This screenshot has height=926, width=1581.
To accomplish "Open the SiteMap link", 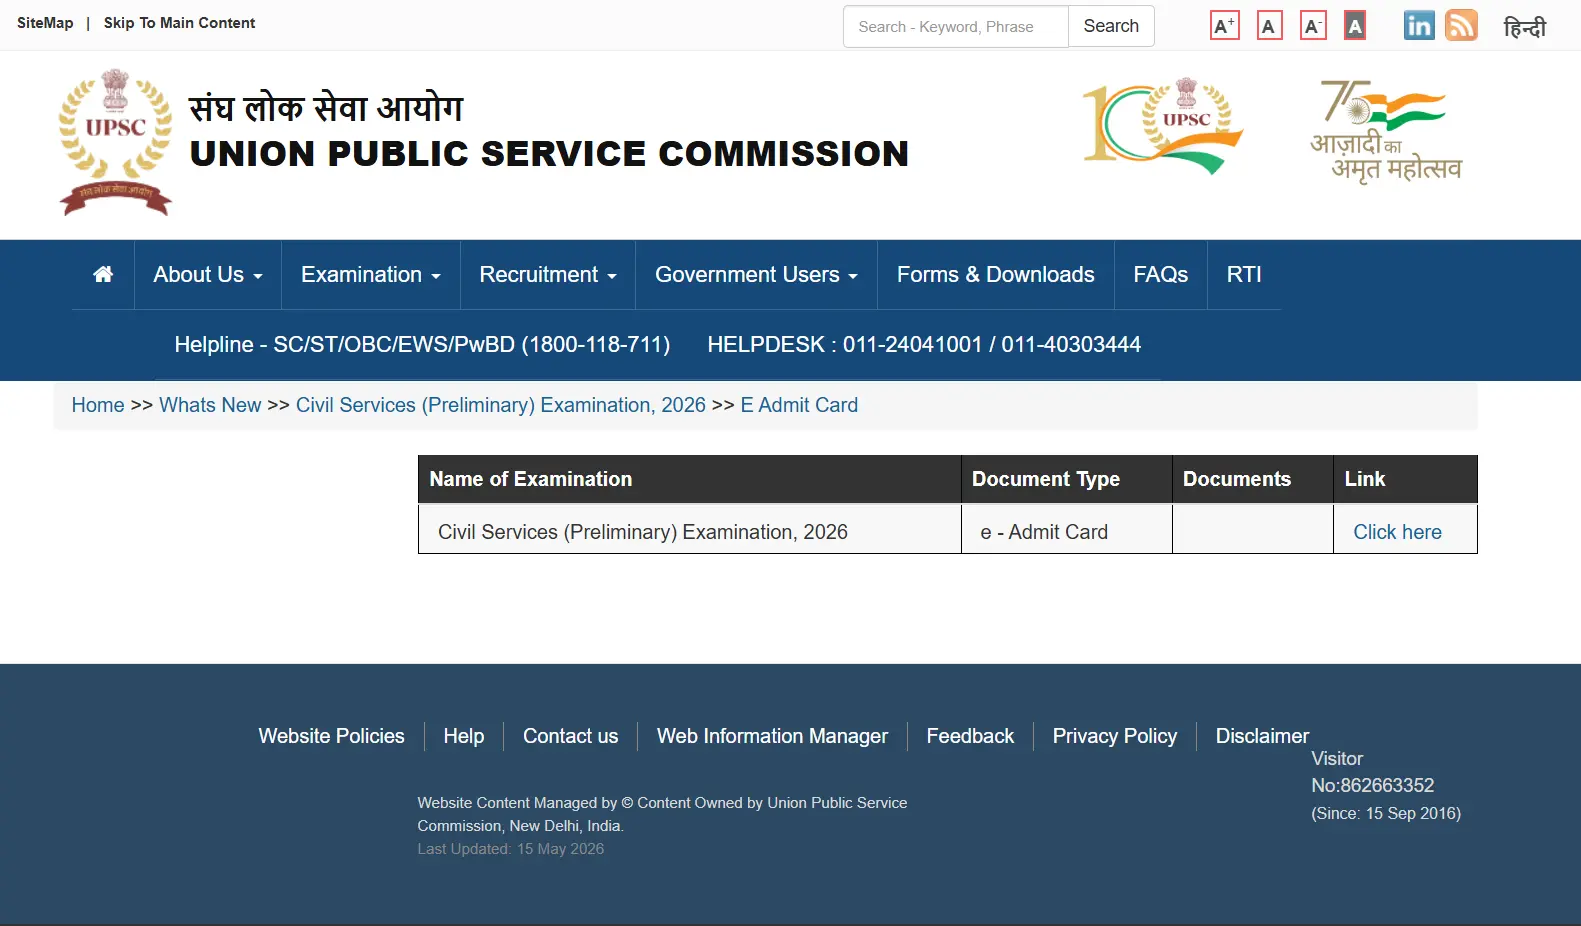I will tap(45, 23).
